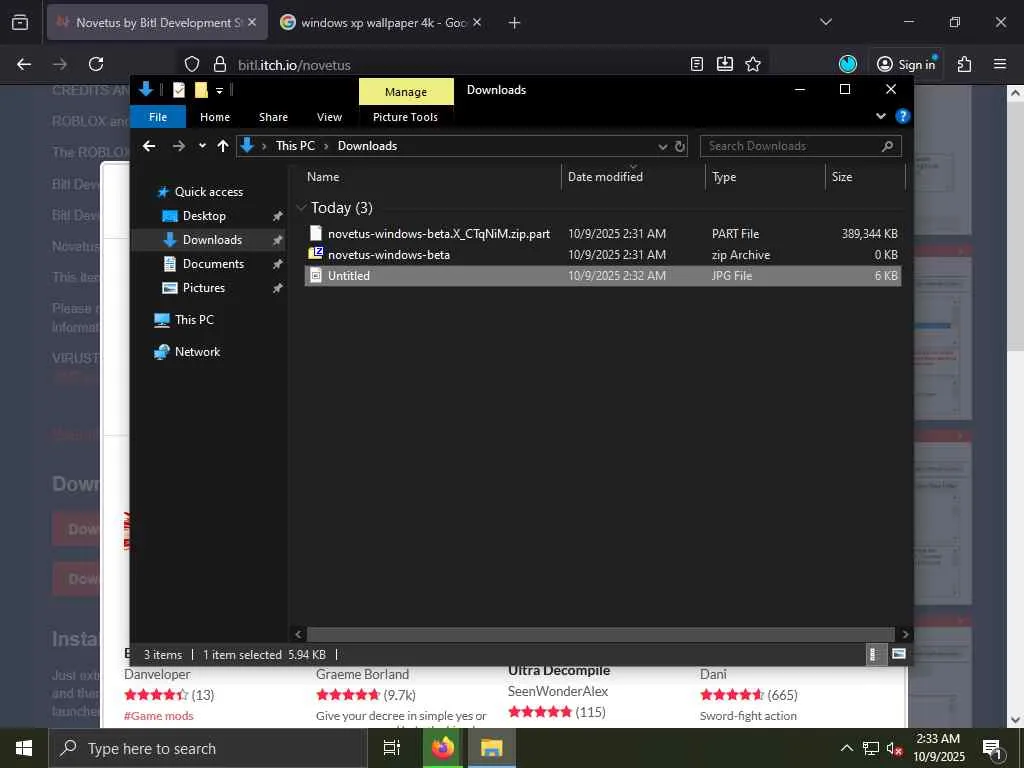Open Explorer Help question mark icon
The height and width of the screenshot is (768, 1024).
[903, 116]
